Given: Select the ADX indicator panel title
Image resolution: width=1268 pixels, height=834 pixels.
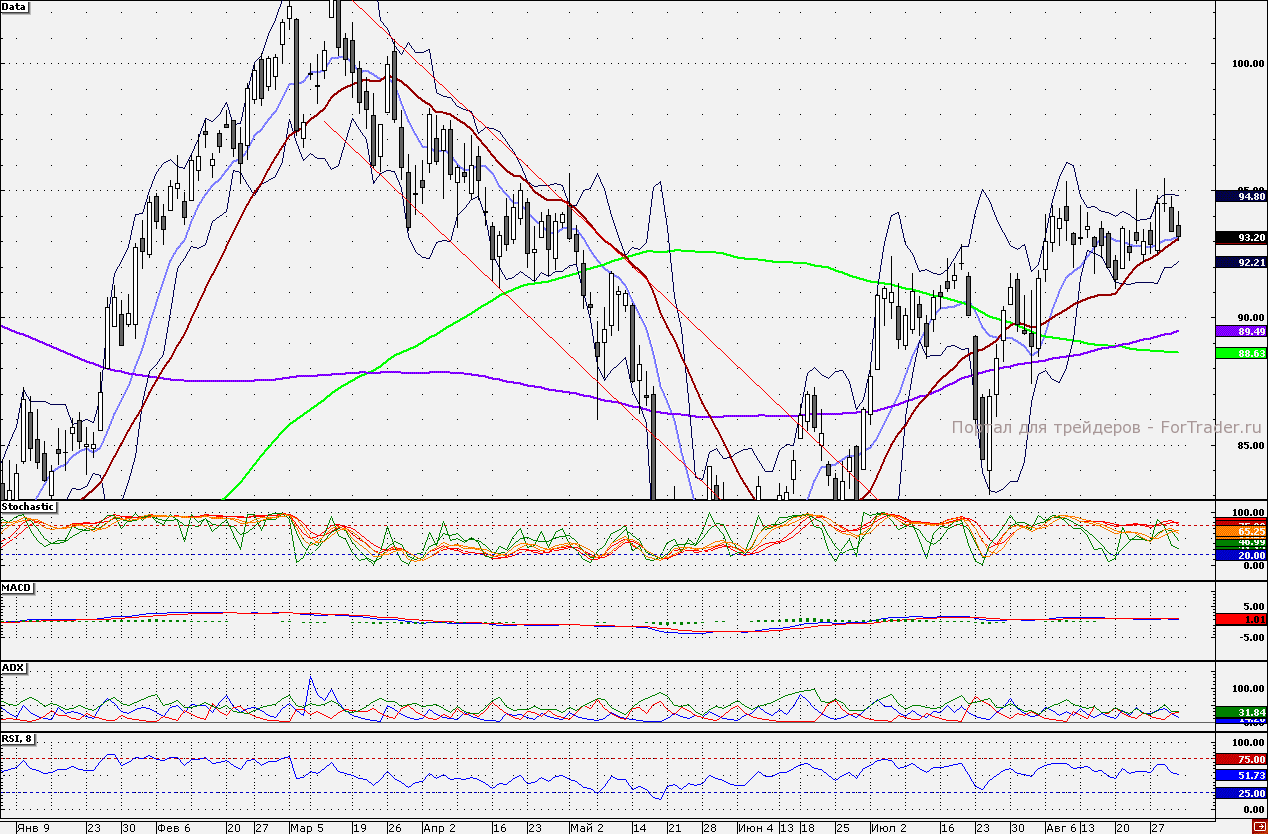Looking at the screenshot, I should (x=14, y=667).
